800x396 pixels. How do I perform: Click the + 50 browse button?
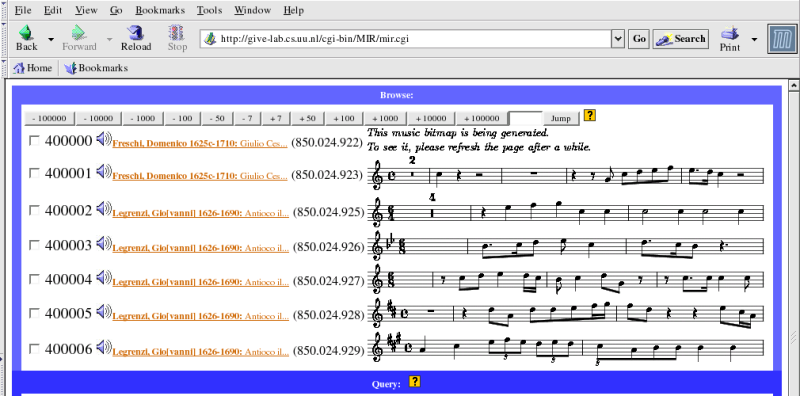click(308, 118)
